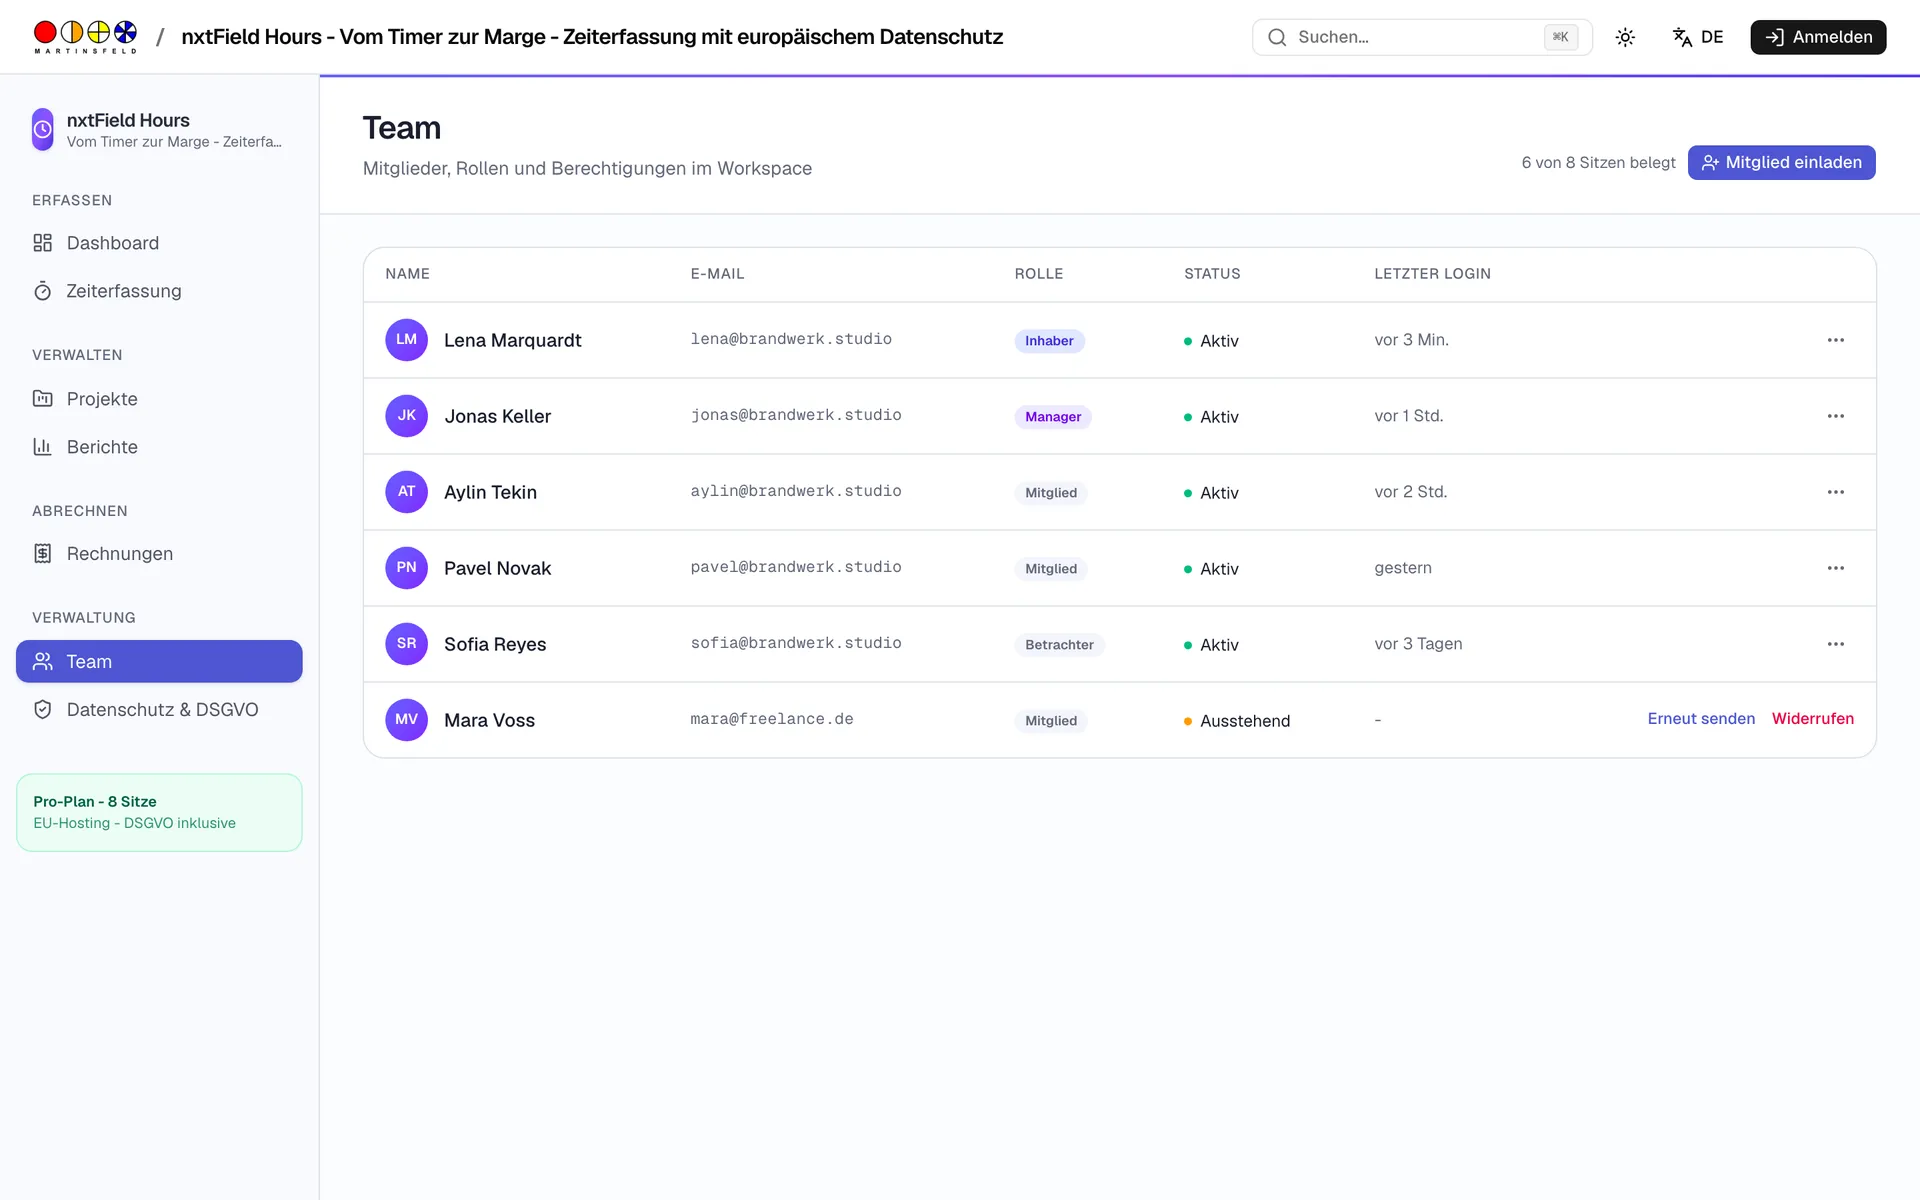Click email lena@brandwerk.studio
Image resolution: width=1920 pixels, height=1200 pixels.
click(791, 339)
